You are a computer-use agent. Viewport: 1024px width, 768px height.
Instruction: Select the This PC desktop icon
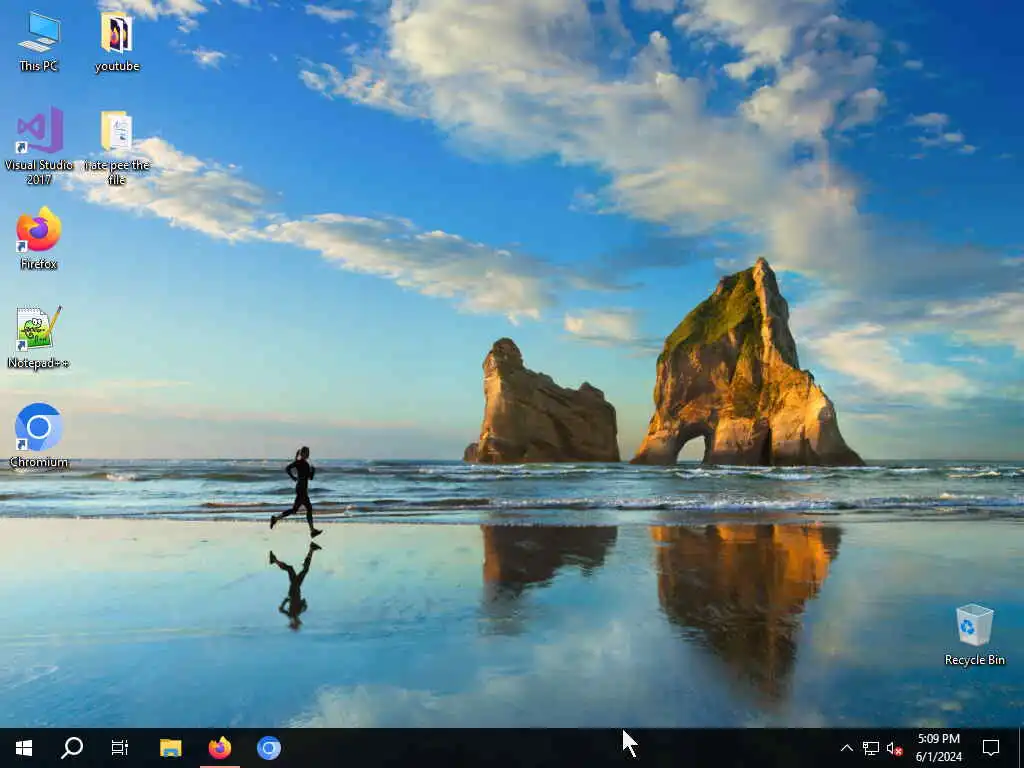click(39, 41)
